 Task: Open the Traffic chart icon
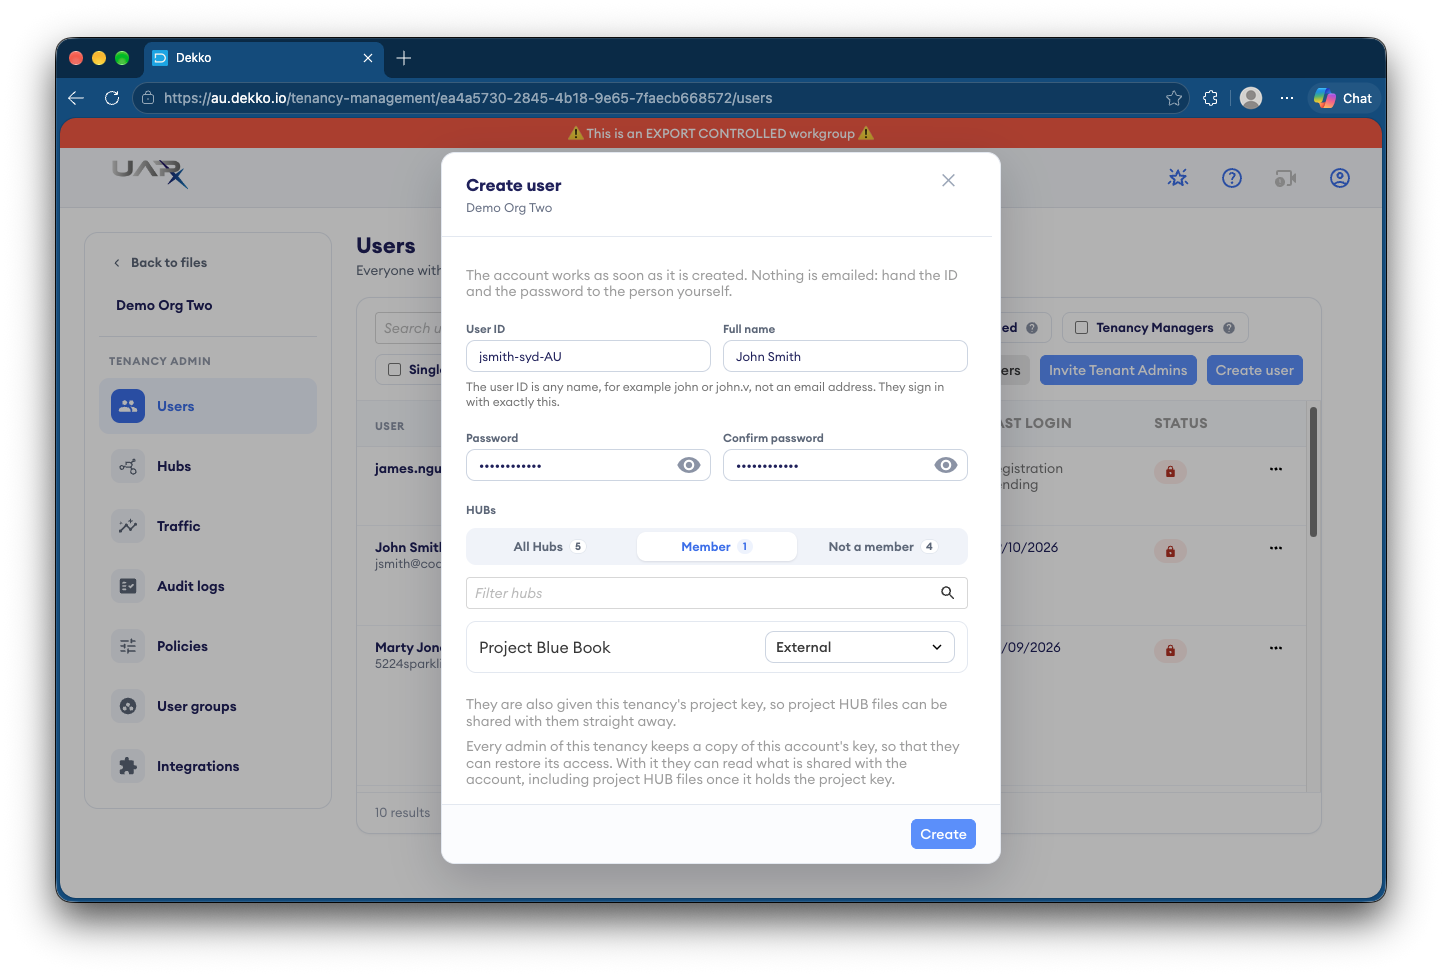(x=128, y=526)
